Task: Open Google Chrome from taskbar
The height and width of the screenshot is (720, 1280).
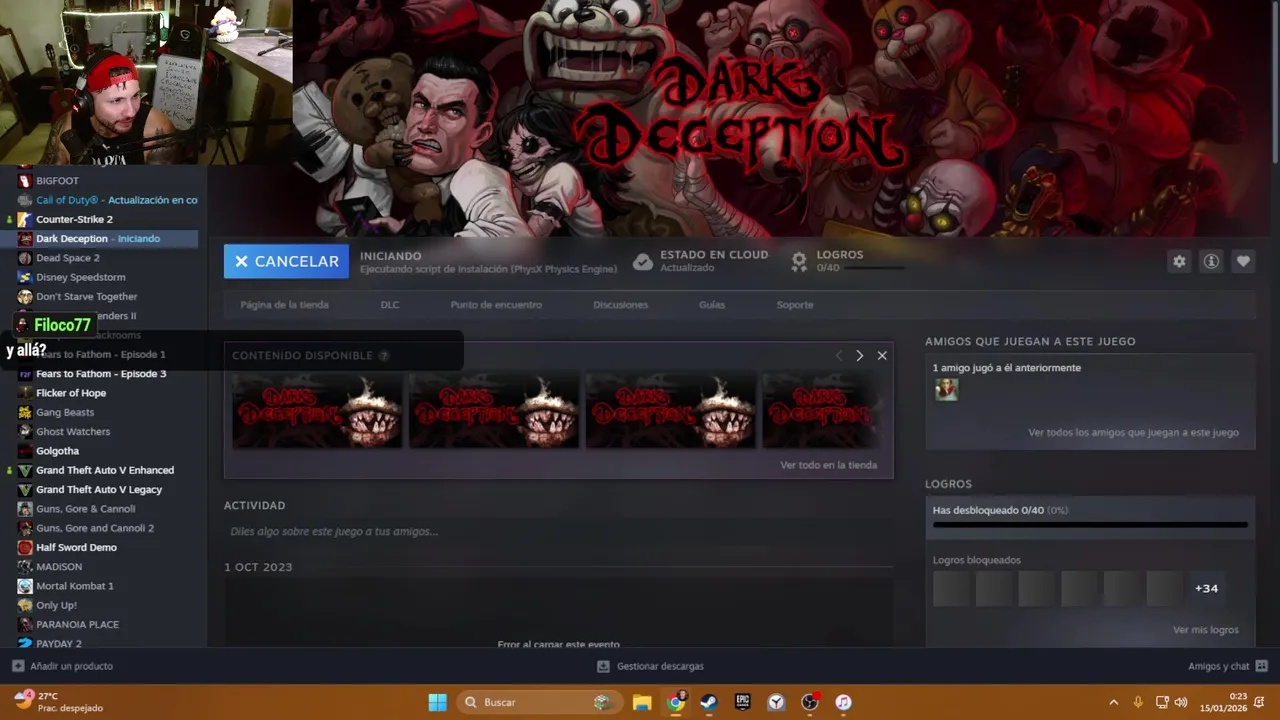Action: click(x=676, y=702)
